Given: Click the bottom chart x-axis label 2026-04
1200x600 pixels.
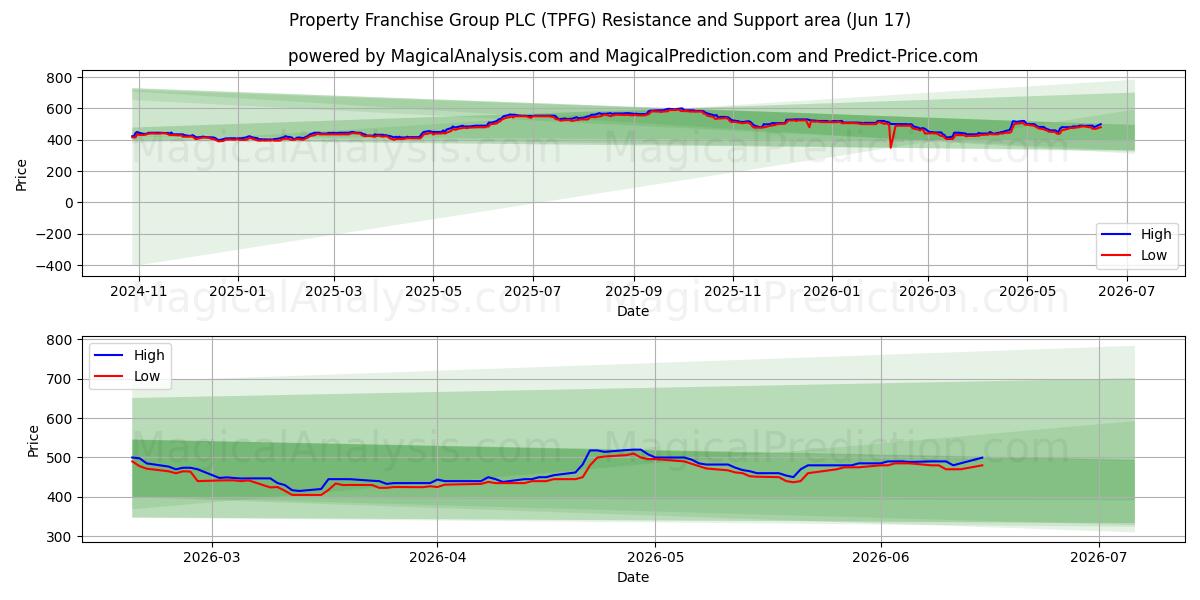Looking at the screenshot, I should [x=438, y=557].
